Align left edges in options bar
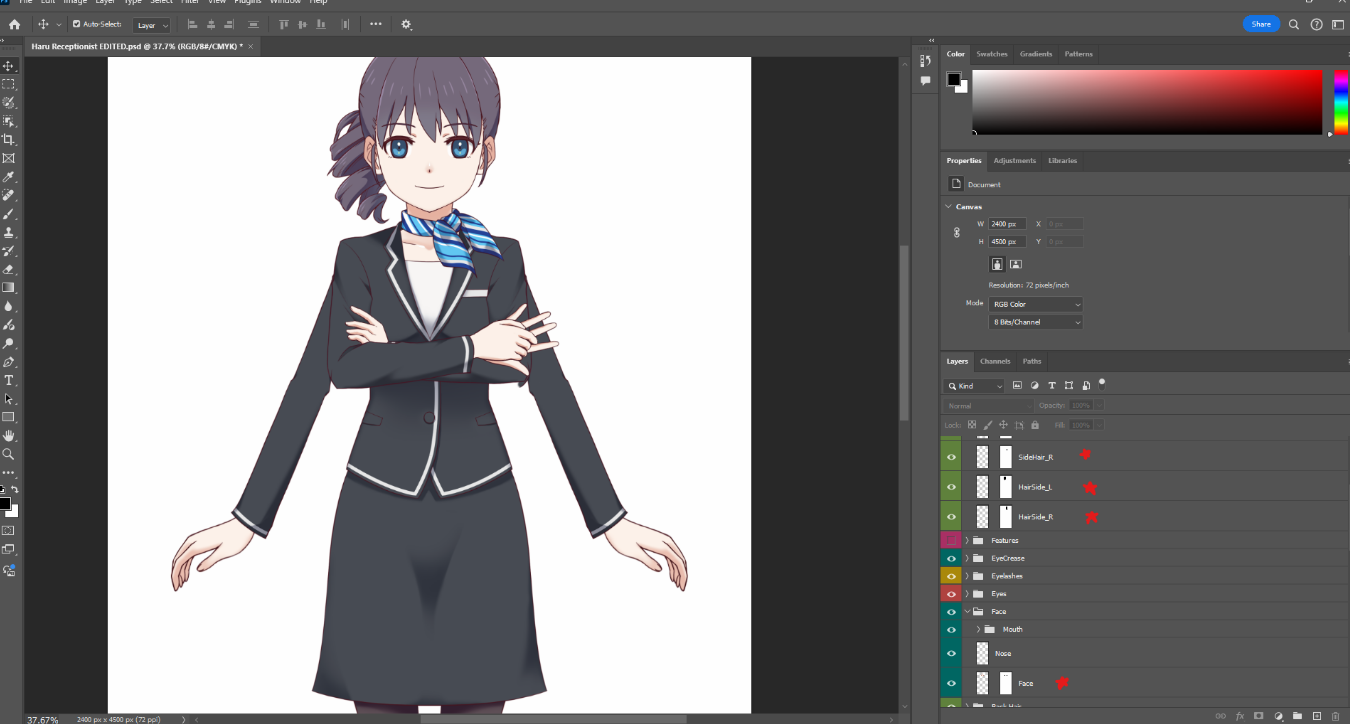This screenshot has height=724, width=1350. (192, 24)
